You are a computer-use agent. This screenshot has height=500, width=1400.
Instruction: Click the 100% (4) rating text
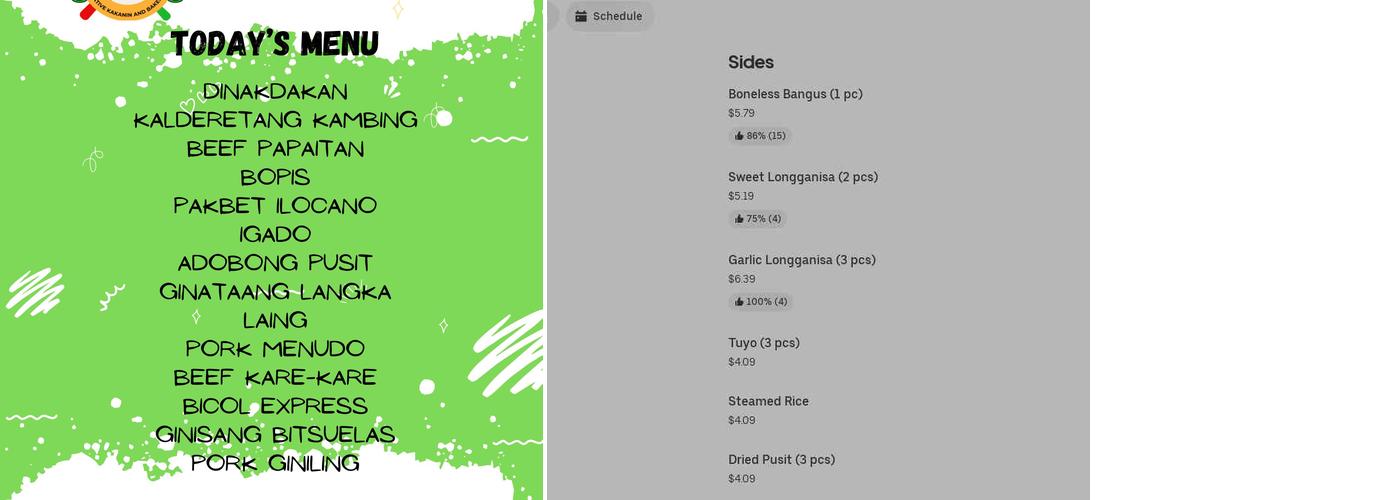coord(767,302)
